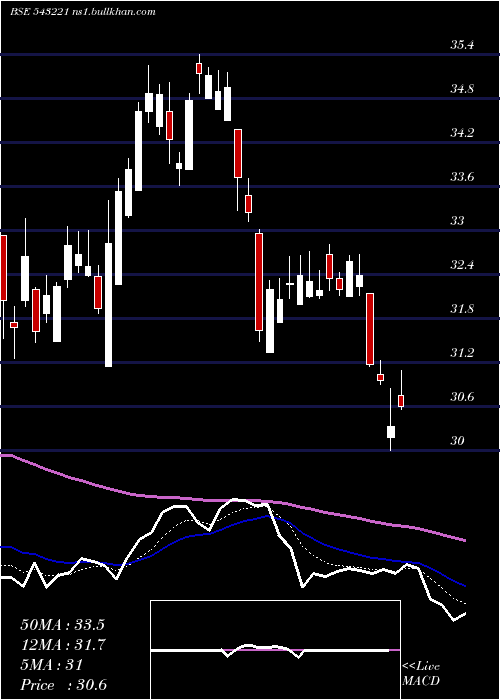Click the blue 12MA line
Image resolution: width=500 pixels, height=700 pixels.
coord(232,524)
